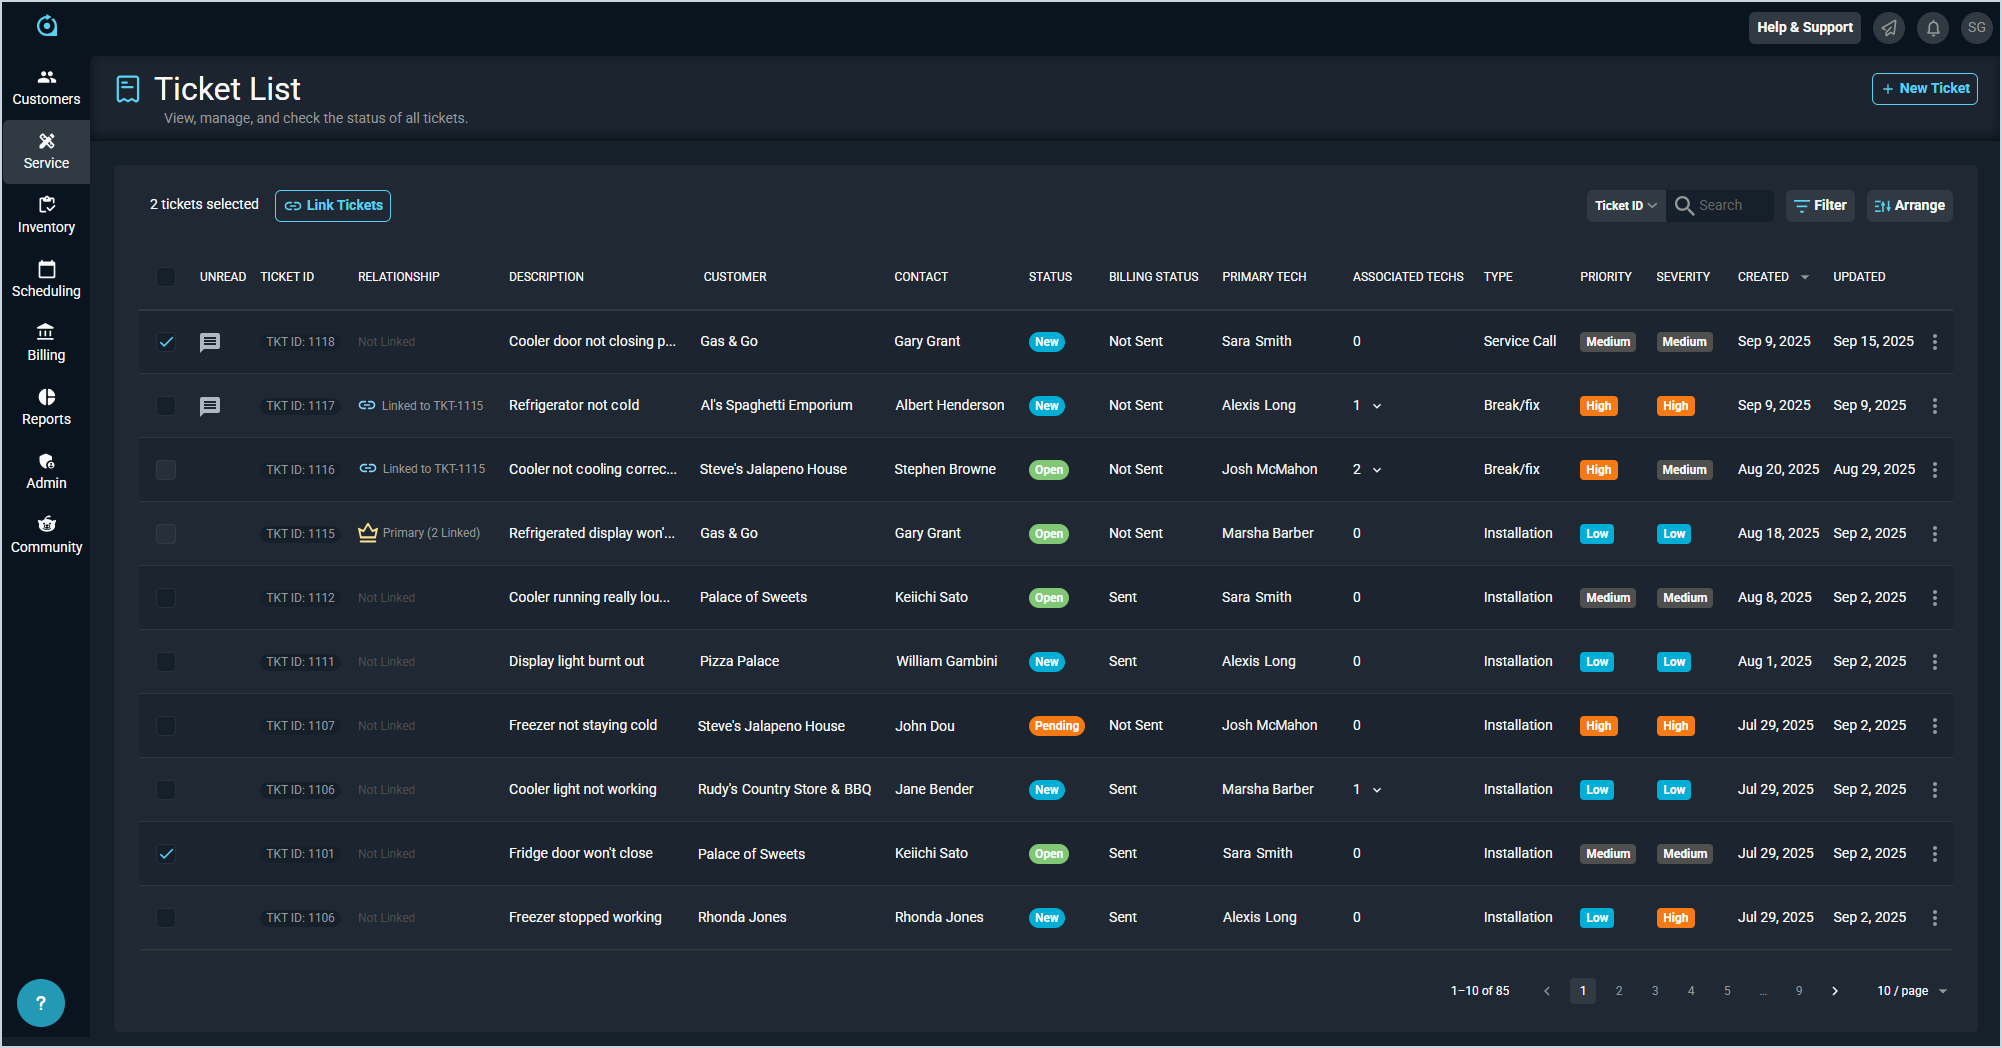The width and height of the screenshot is (2002, 1048).
Task: Open the notifications bell icon
Action: point(1933,28)
